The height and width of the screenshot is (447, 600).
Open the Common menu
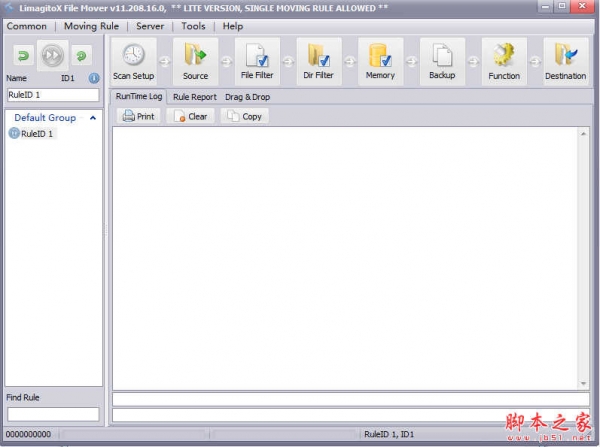(27, 26)
